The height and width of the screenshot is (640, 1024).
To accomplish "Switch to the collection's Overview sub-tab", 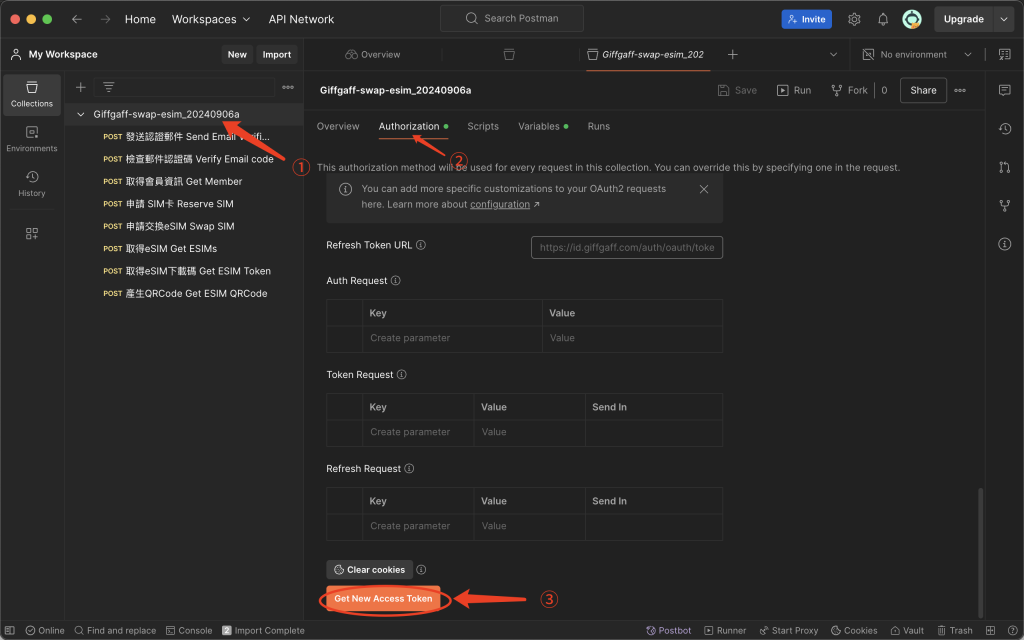I will pos(338,126).
